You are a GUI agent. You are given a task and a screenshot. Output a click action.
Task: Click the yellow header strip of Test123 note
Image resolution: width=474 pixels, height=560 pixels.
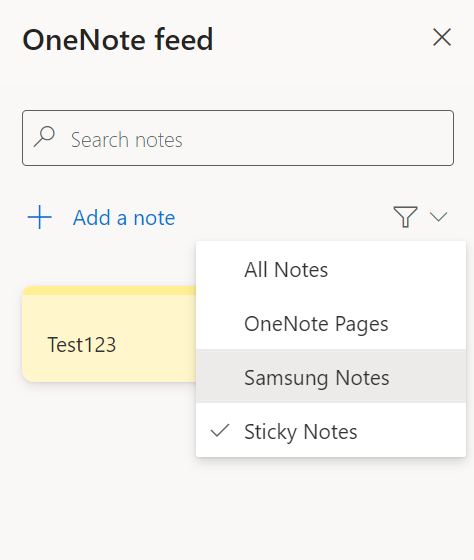109,290
